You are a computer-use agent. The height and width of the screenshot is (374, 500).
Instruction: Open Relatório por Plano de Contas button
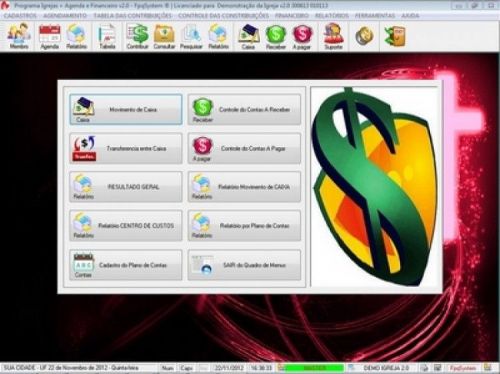244,226
